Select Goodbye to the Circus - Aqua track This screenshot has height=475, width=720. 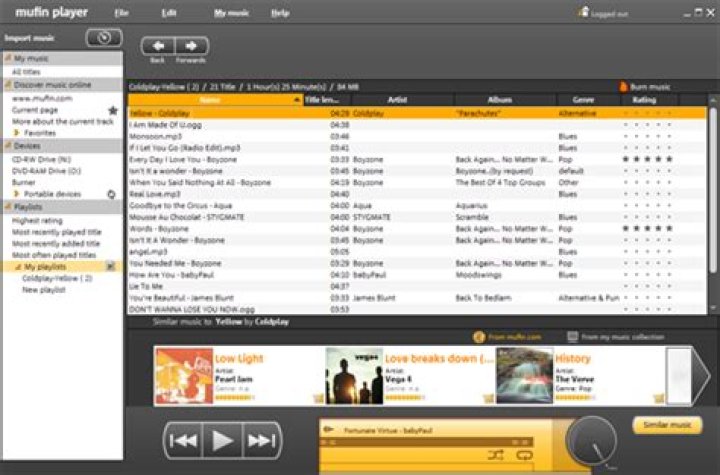417,205
